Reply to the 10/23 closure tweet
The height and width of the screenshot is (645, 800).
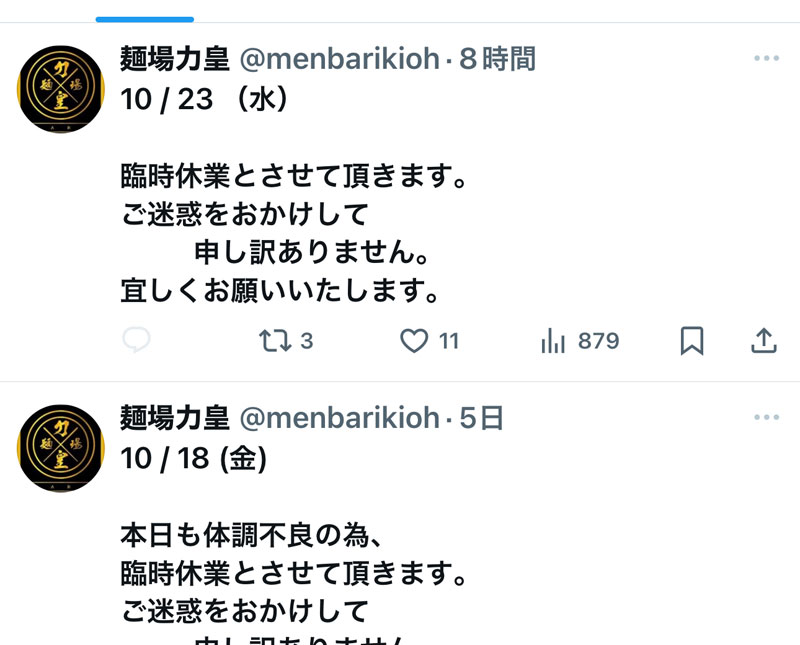tap(136, 340)
